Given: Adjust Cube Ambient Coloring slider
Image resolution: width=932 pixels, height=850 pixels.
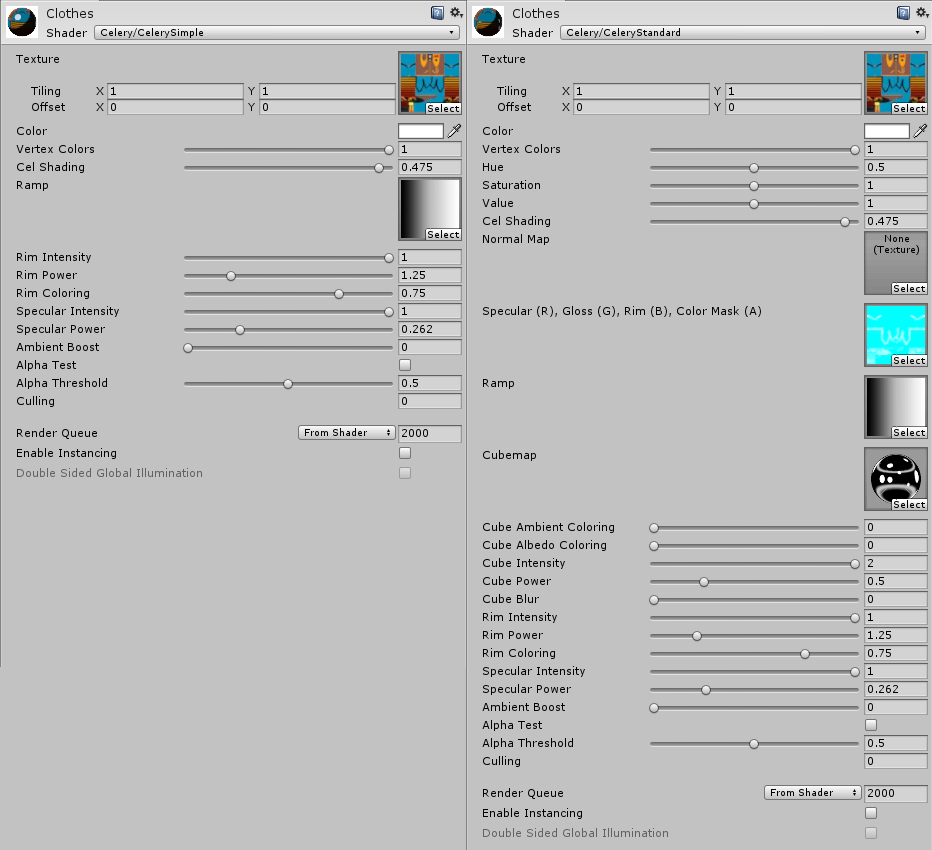Looking at the screenshot, I should point(755,528).
